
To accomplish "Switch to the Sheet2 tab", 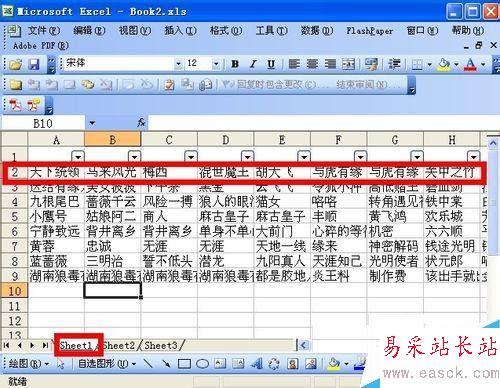I will coord(119,345).
